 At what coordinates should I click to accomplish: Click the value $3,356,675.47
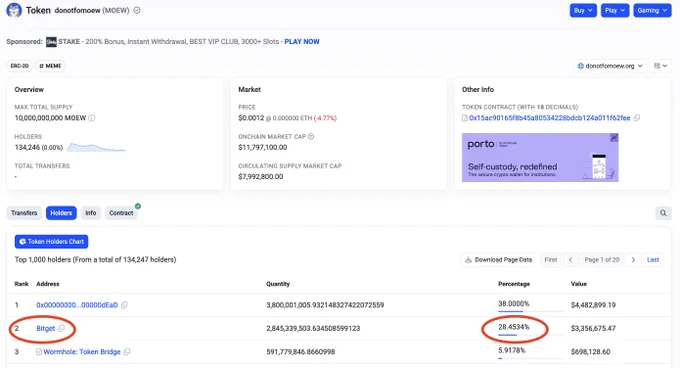593,329
